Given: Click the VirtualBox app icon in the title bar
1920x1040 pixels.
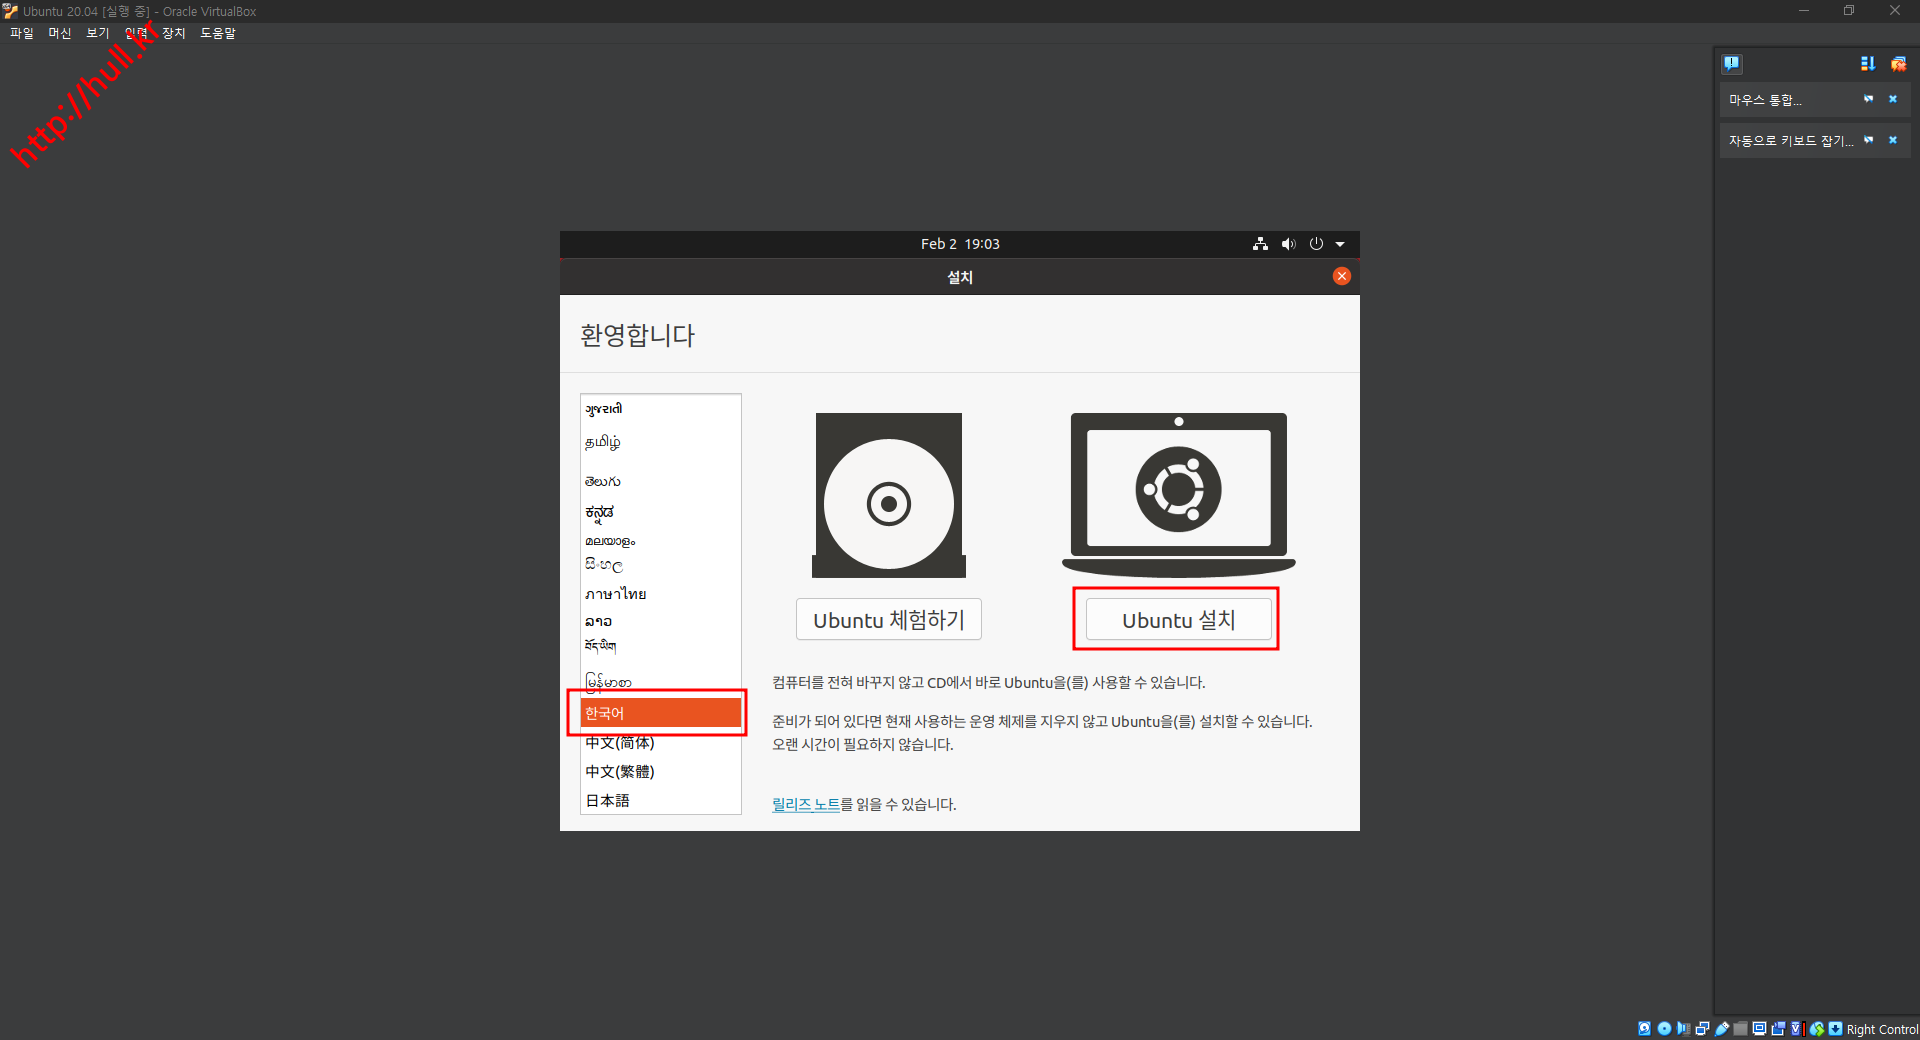Looking at the screenshot, I should click(x=10, y=11).
